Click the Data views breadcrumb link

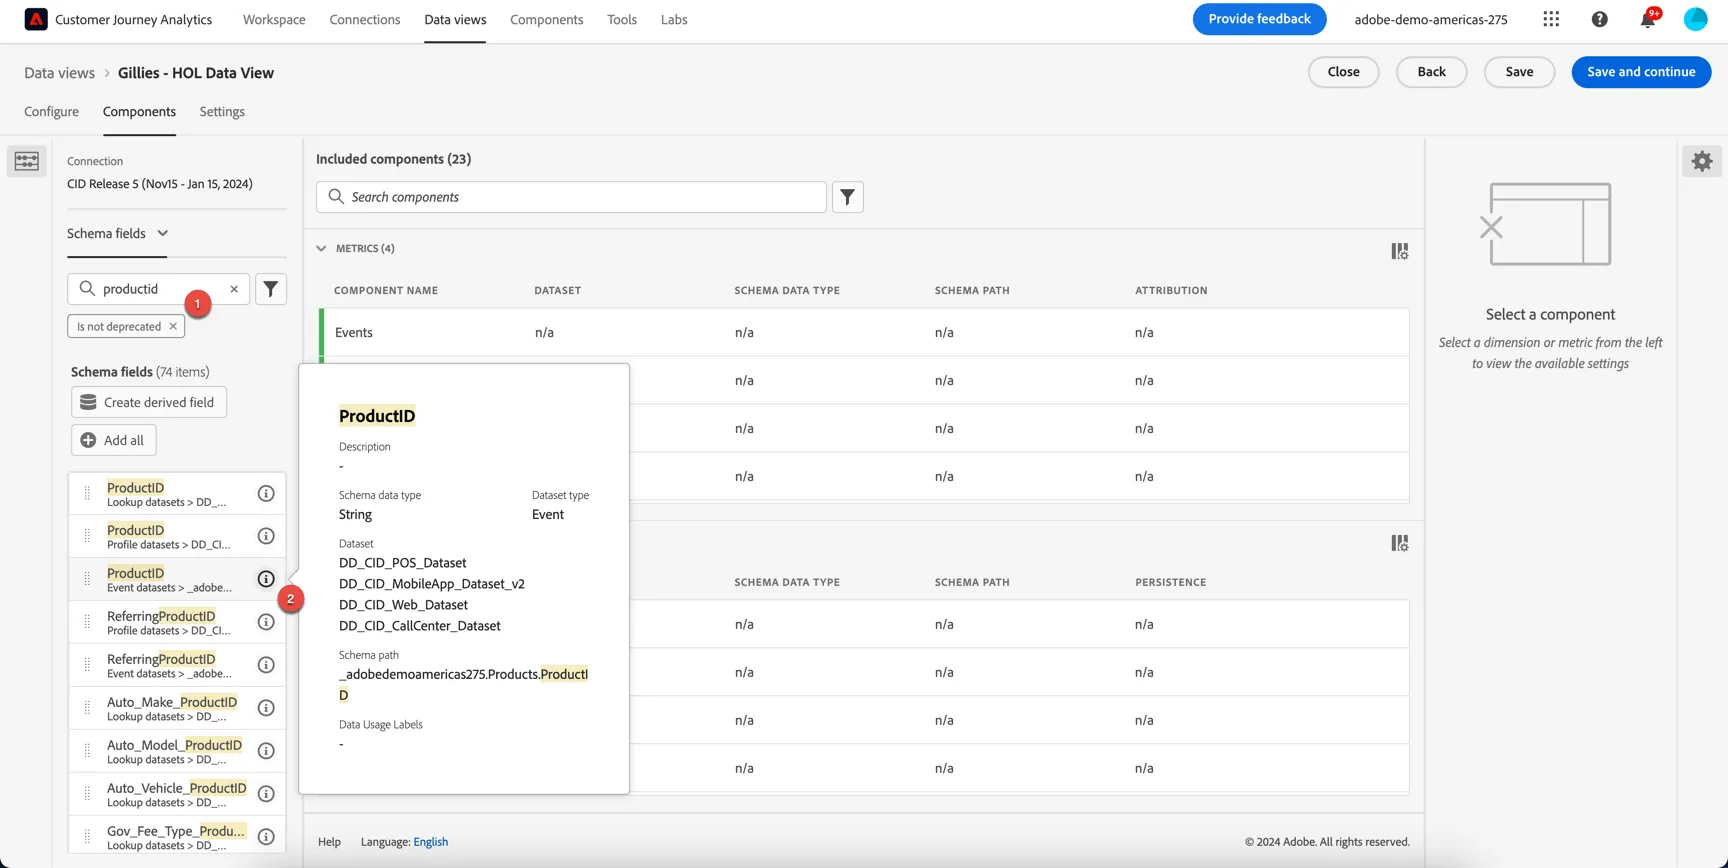(x=59, y=73)
